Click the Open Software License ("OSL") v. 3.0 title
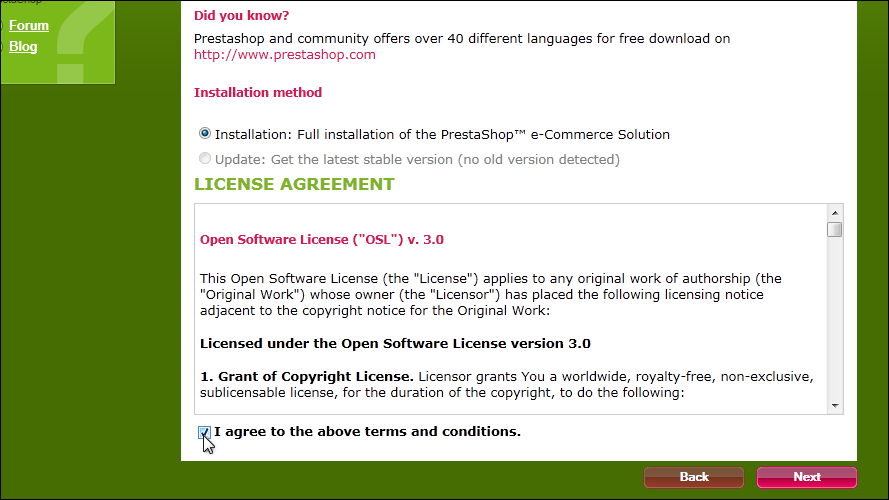889x500 pixels. click(321, 239)
